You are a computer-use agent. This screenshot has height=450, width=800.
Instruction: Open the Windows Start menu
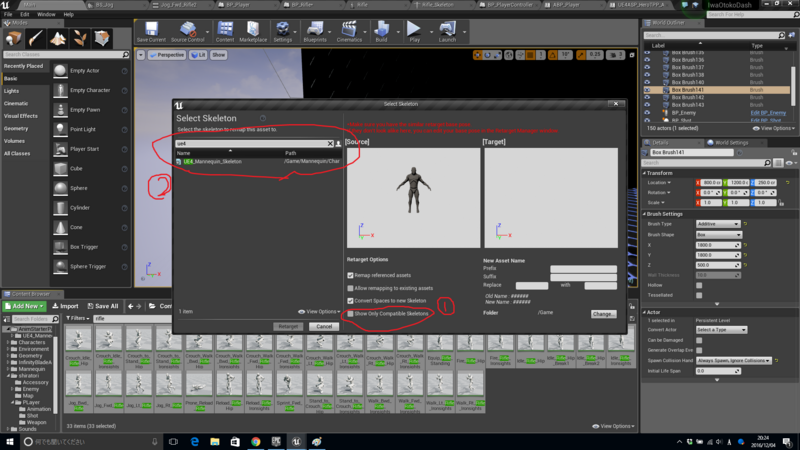tap(10, 441)
